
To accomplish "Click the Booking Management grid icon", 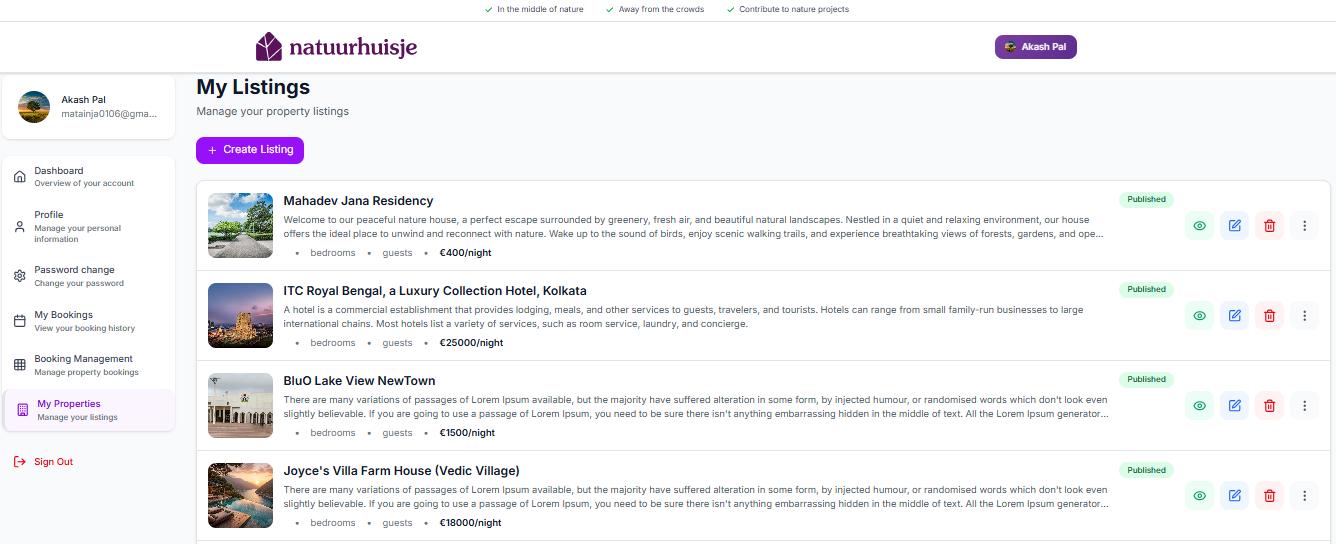I will tap(20, 365).
